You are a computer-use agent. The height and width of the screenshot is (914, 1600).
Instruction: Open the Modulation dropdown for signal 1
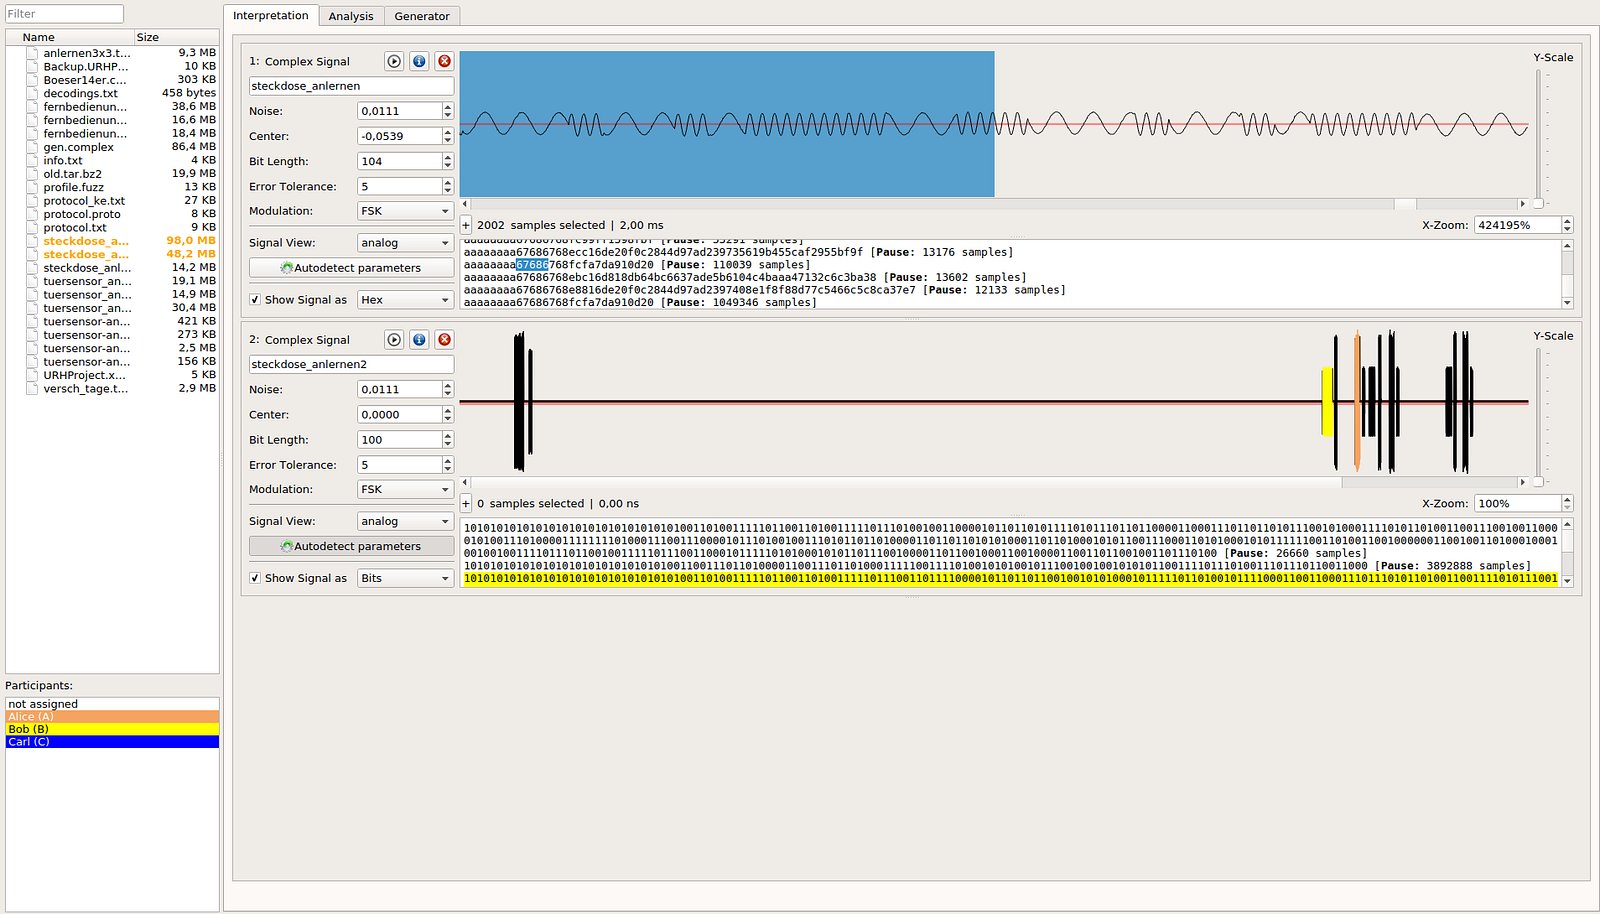tap(405, 211)
